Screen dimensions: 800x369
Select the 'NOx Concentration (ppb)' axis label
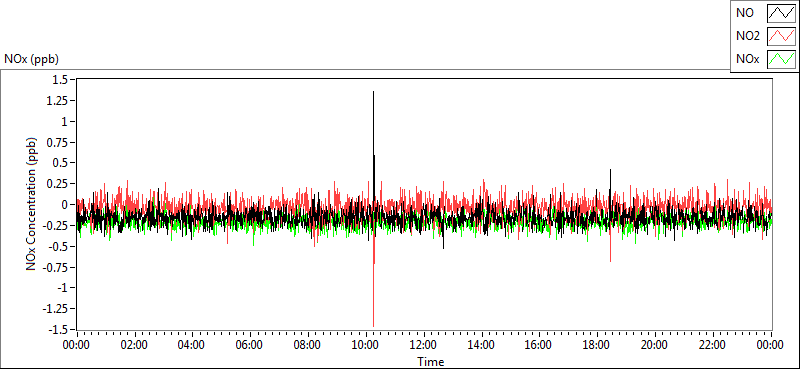pyautogui.click(x=32, y=203)
